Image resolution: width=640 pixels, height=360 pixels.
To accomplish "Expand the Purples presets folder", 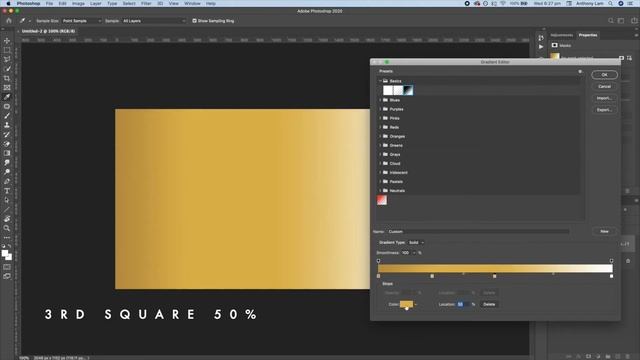I will [x=380, y=109].
